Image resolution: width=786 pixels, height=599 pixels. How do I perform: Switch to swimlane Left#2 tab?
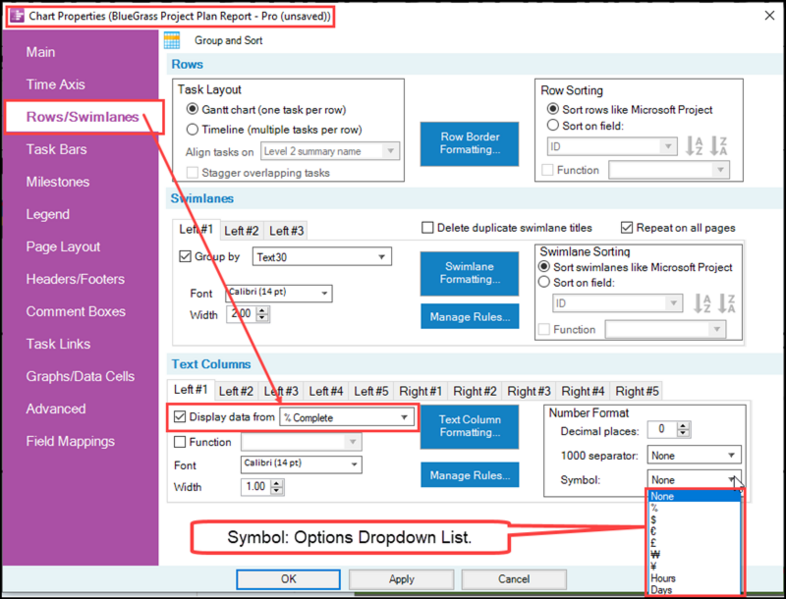[x=241, y=231]
